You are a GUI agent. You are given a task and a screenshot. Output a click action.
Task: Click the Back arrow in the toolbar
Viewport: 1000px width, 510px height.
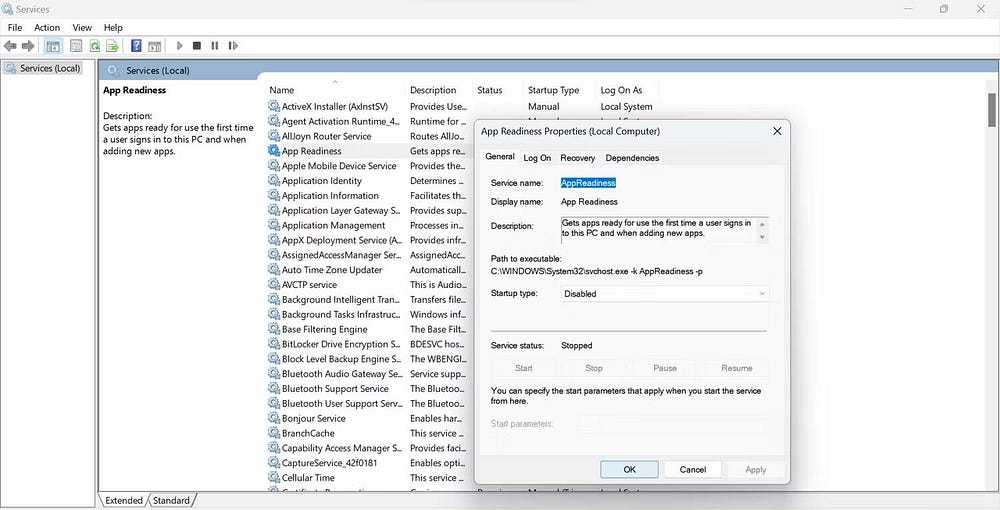tap(10, 46)
